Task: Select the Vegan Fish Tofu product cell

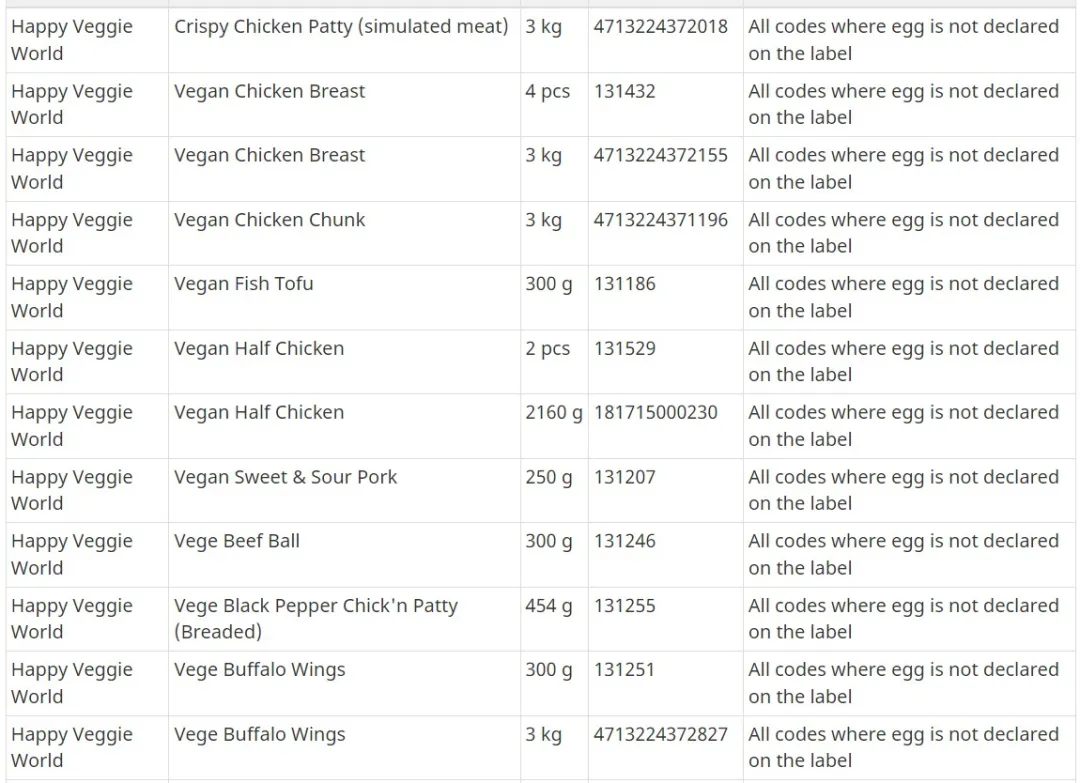Action: pyautogui.click(x=344, y=297)
